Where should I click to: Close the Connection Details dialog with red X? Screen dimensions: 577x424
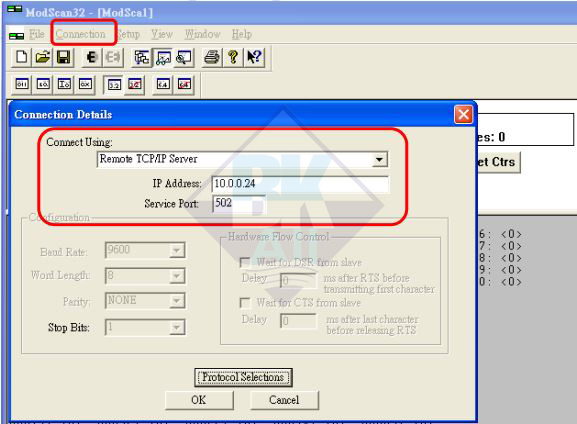point(463,114)
